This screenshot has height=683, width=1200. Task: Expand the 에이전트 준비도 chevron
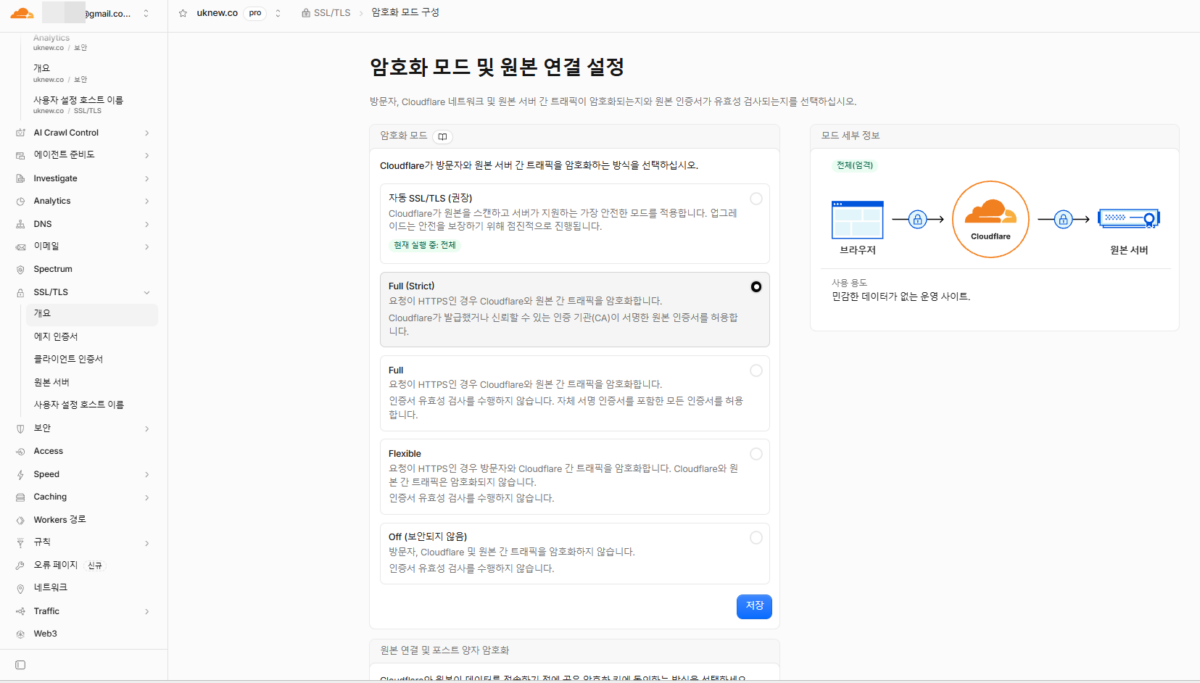[147, 155]
